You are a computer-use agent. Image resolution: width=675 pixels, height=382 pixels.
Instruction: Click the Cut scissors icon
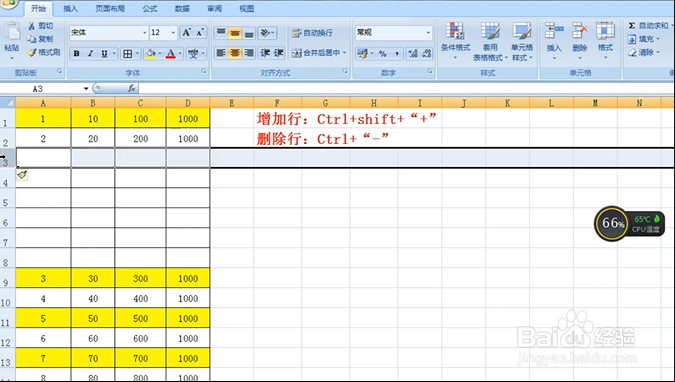[x=31, y=26]
